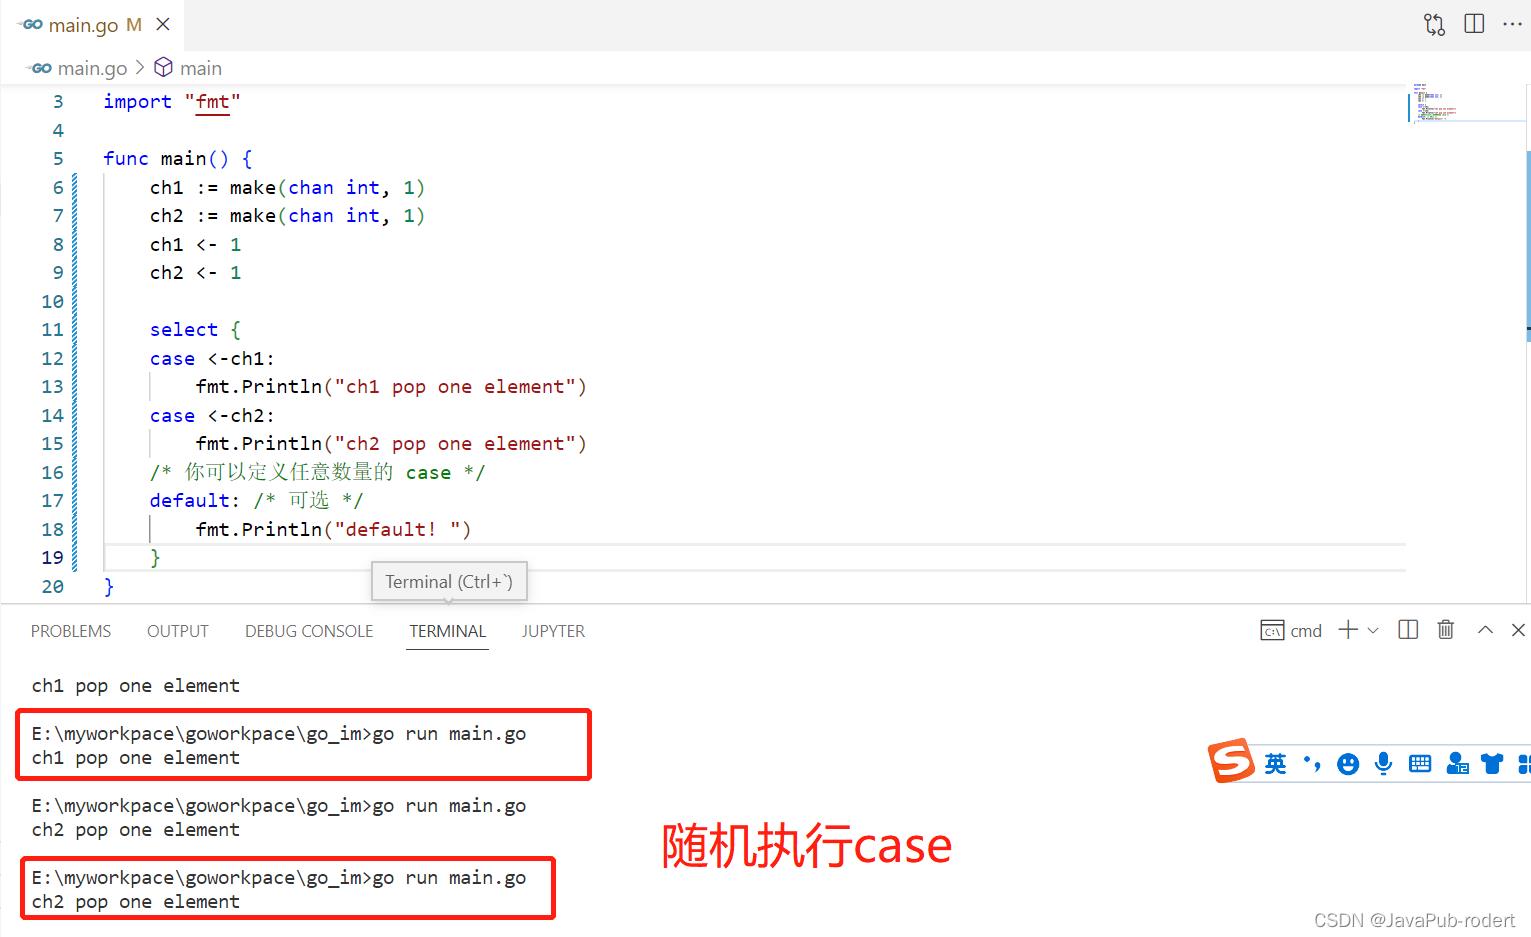Open the compare changes icon in editor toolbar
Image resolution: width=1531 pixels, height=937 pixels.
click(x=1434, y=24)
